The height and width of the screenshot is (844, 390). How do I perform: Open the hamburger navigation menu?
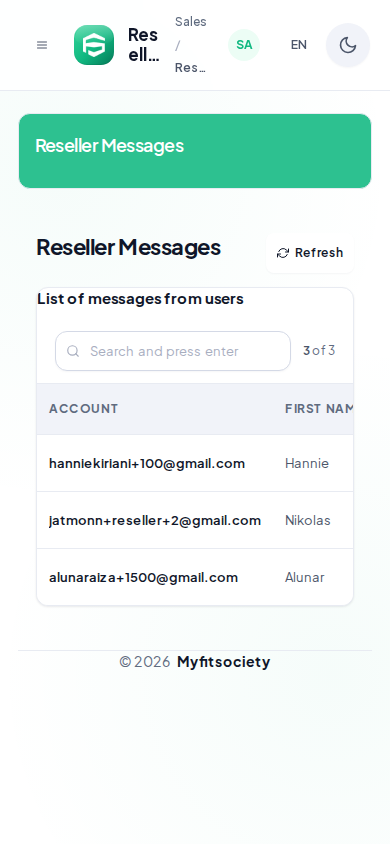42,45
